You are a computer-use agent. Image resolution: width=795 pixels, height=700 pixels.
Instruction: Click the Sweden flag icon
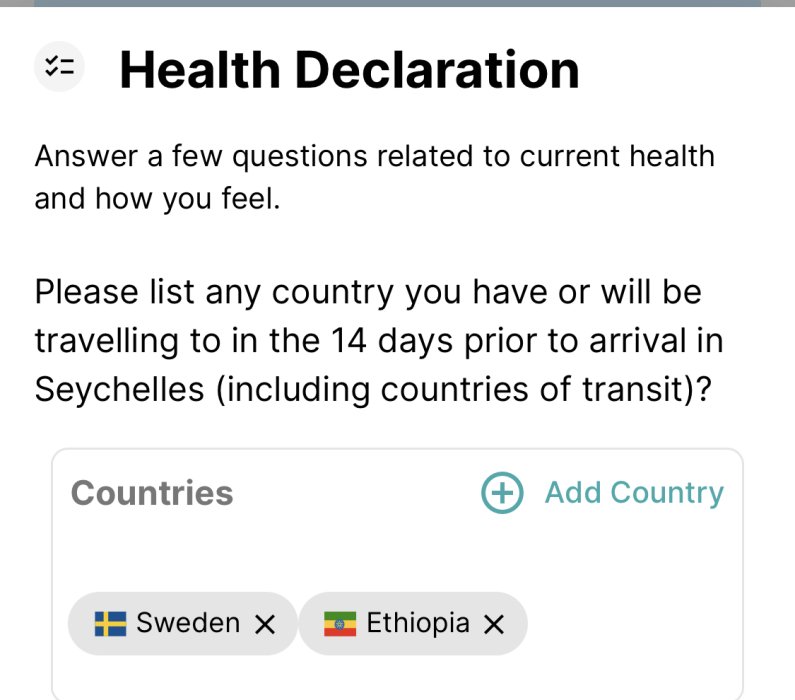pyautogui.click(x=109, y=625)
